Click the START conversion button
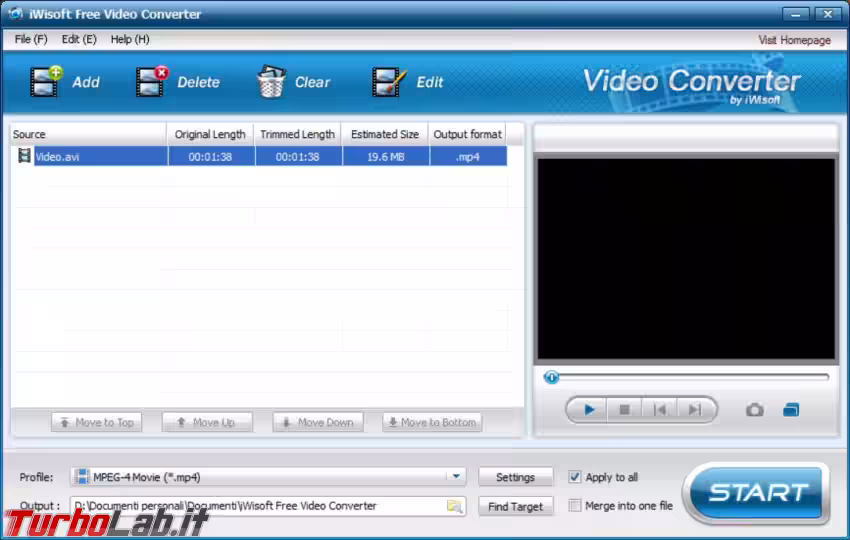The width and height of the screenshot is (850, 540). pos(757,493)
